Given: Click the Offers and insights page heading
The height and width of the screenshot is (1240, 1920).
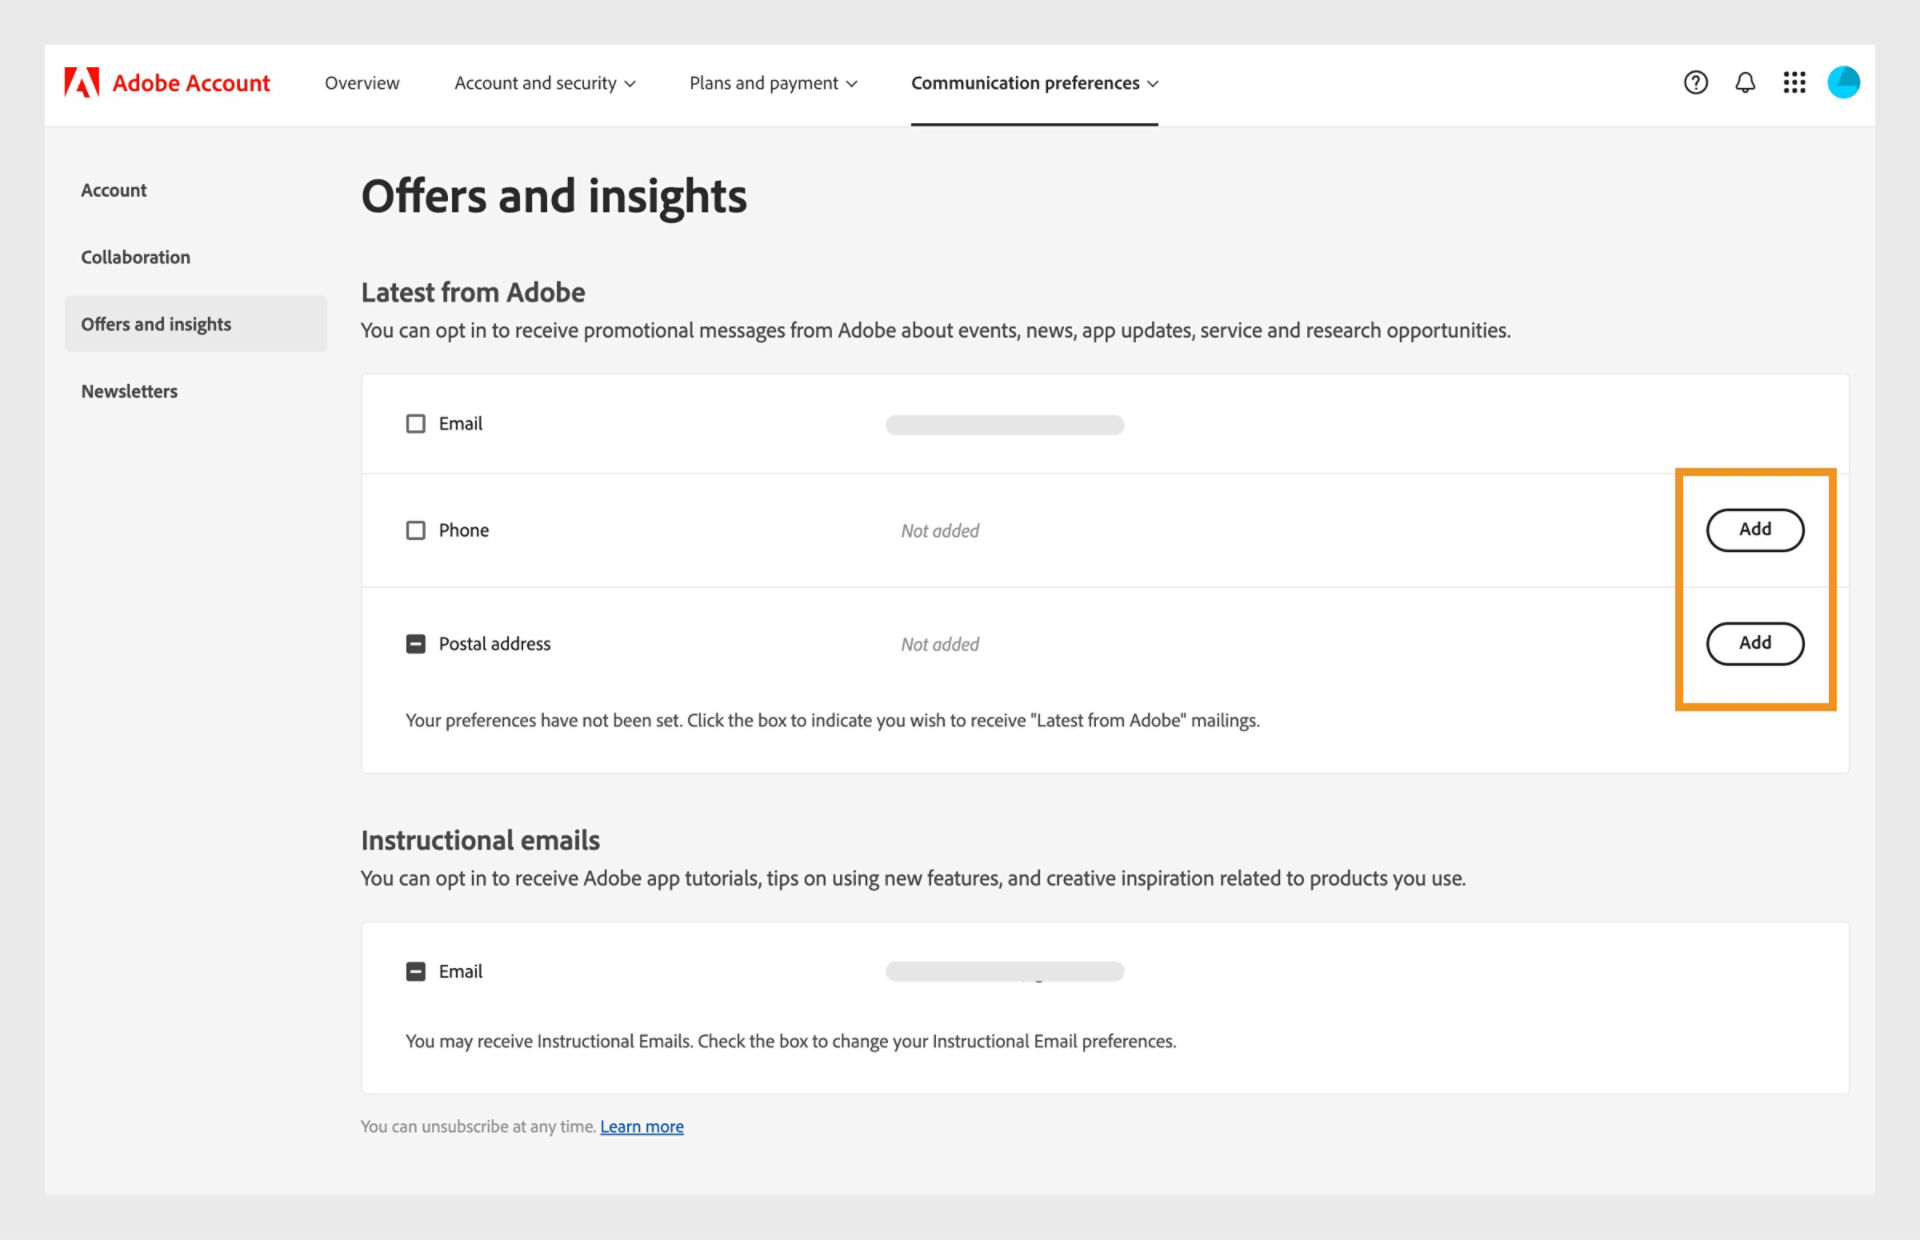Looking at the screenshot, I should click(554, 196).
